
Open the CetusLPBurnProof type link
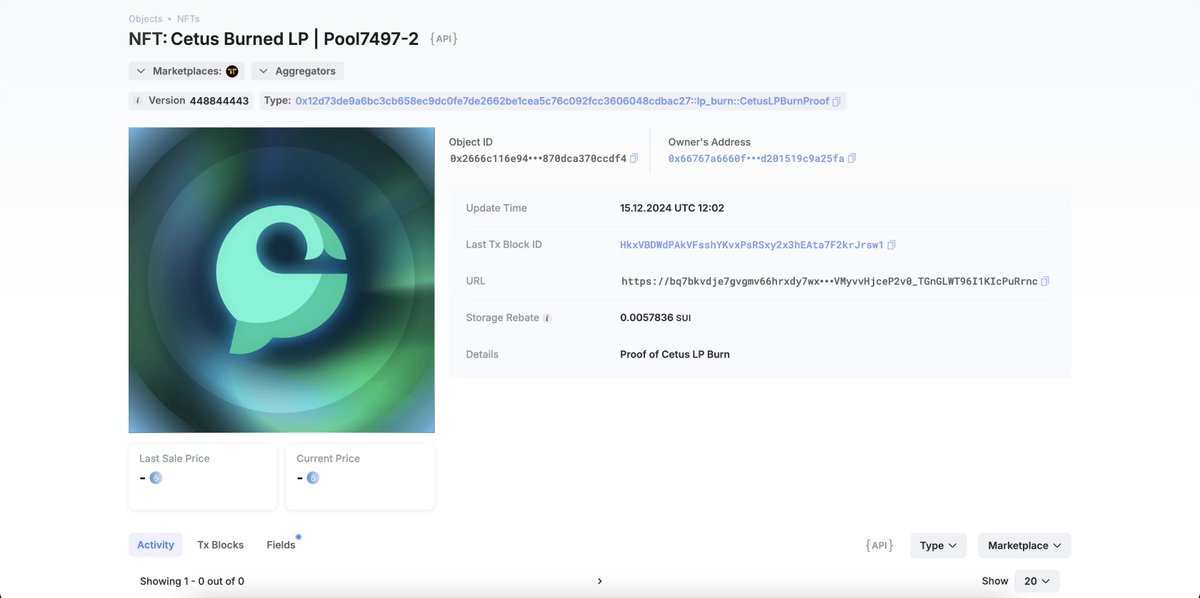point(562,101)
